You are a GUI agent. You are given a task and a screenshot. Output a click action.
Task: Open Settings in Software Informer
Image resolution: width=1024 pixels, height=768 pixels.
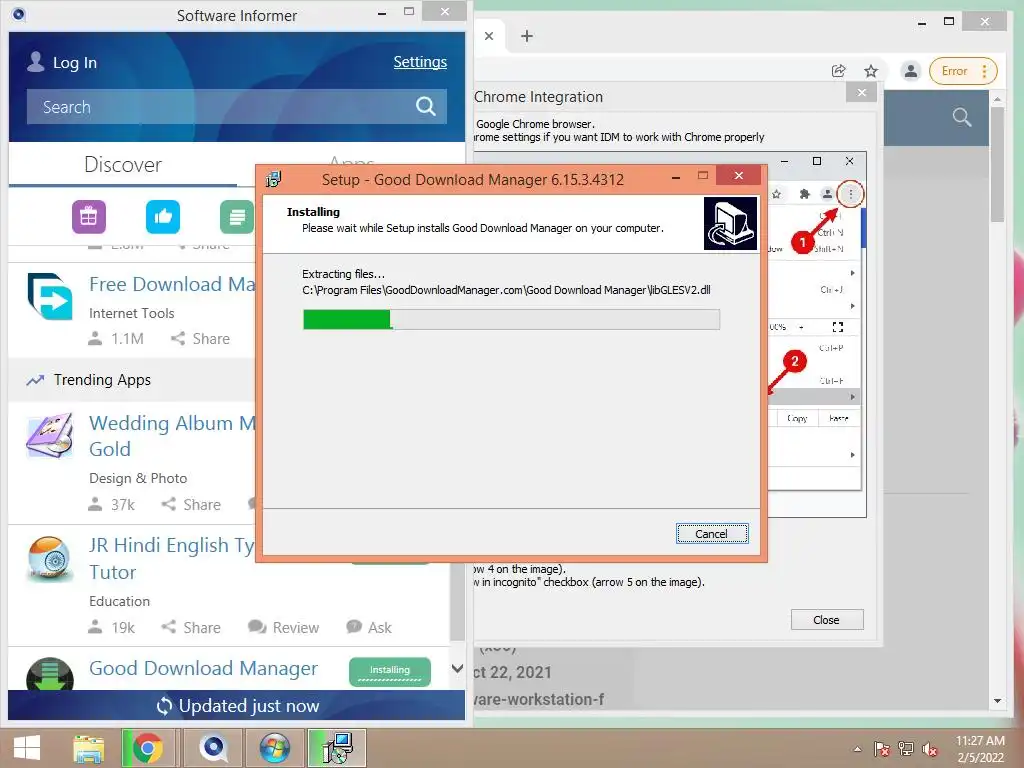420,62
